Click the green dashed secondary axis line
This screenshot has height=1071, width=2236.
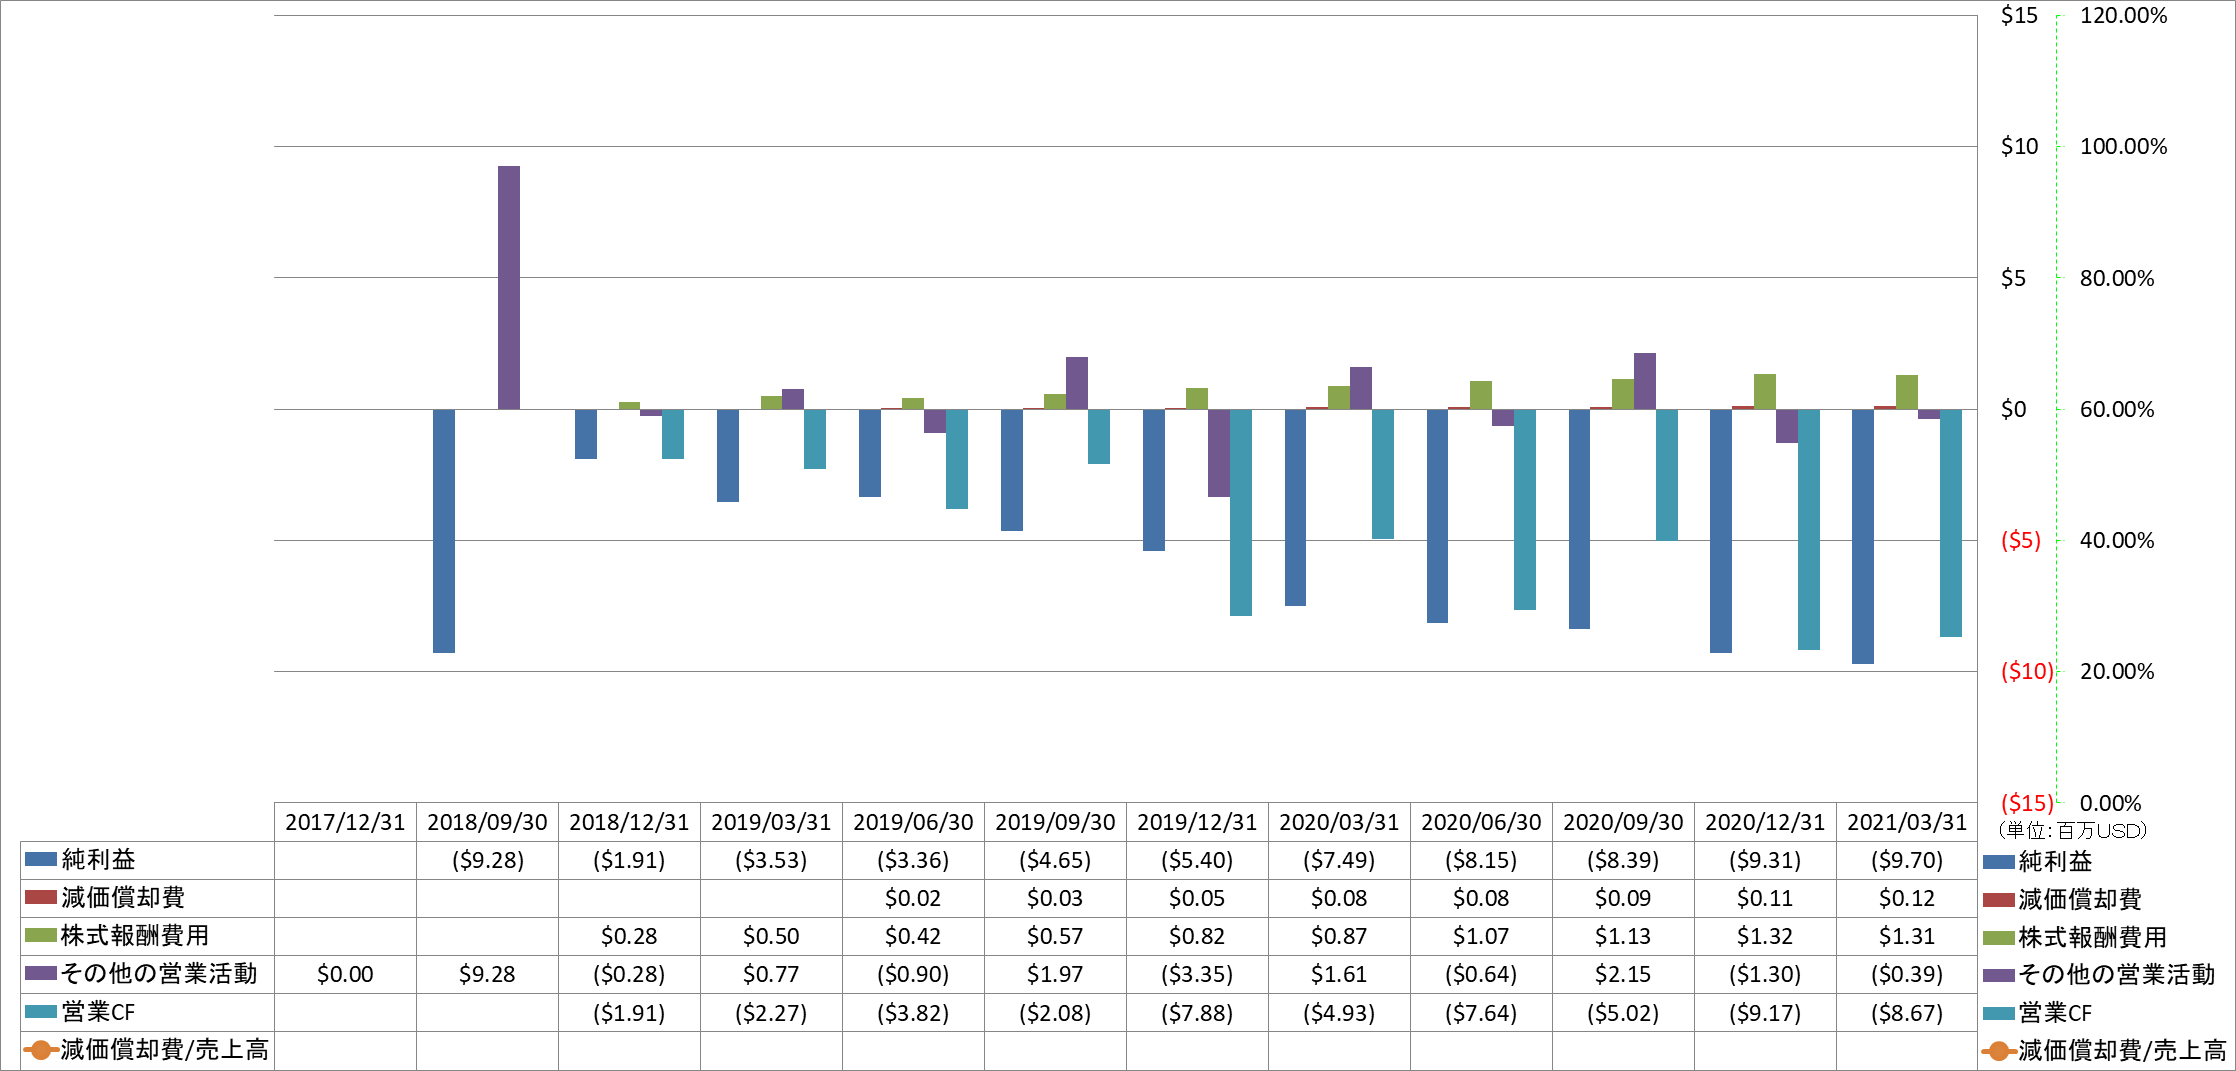2057,409
